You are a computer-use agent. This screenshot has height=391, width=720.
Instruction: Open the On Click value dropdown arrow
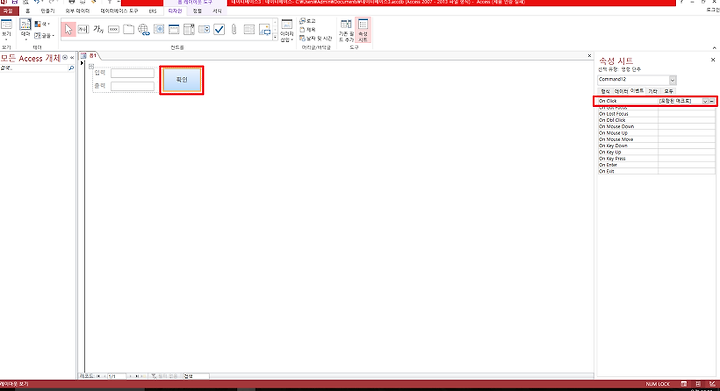pos(705,101)
